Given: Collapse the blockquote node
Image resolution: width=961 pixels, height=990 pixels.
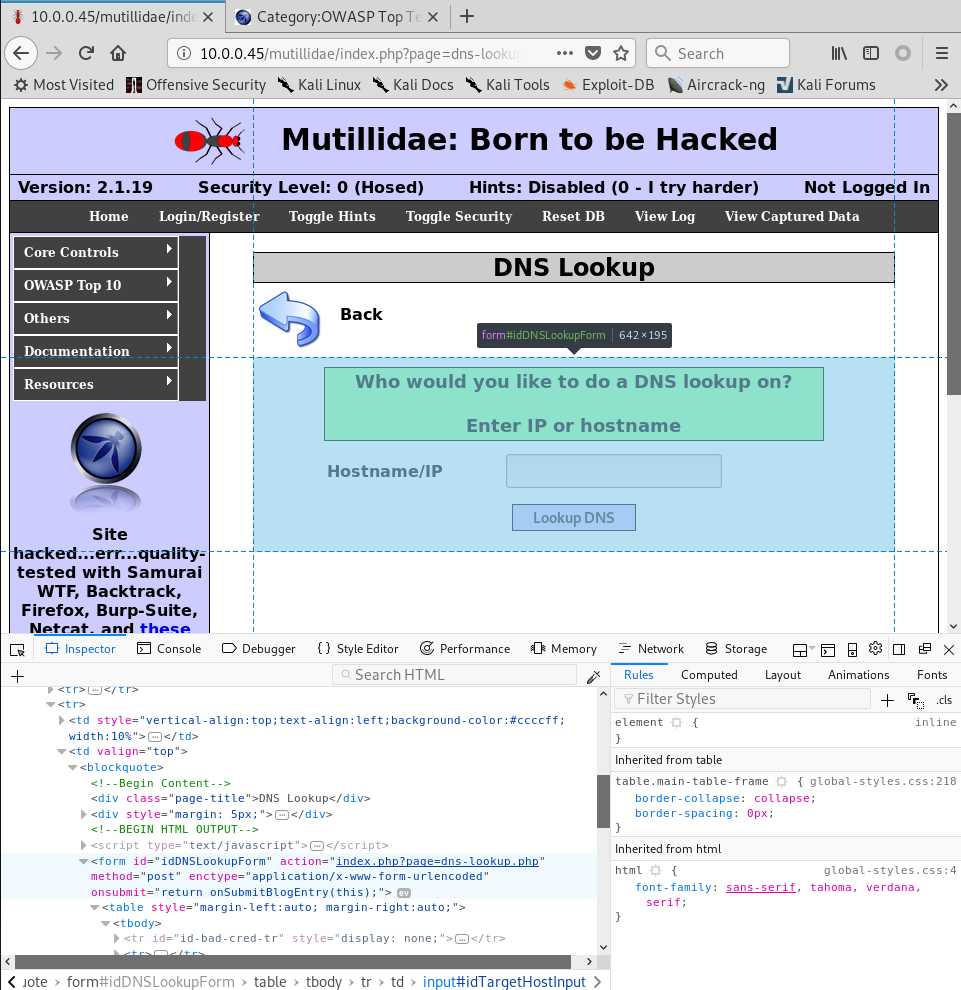Looking at the screenshot, I should pyautogui.click(x=73, y=767).
